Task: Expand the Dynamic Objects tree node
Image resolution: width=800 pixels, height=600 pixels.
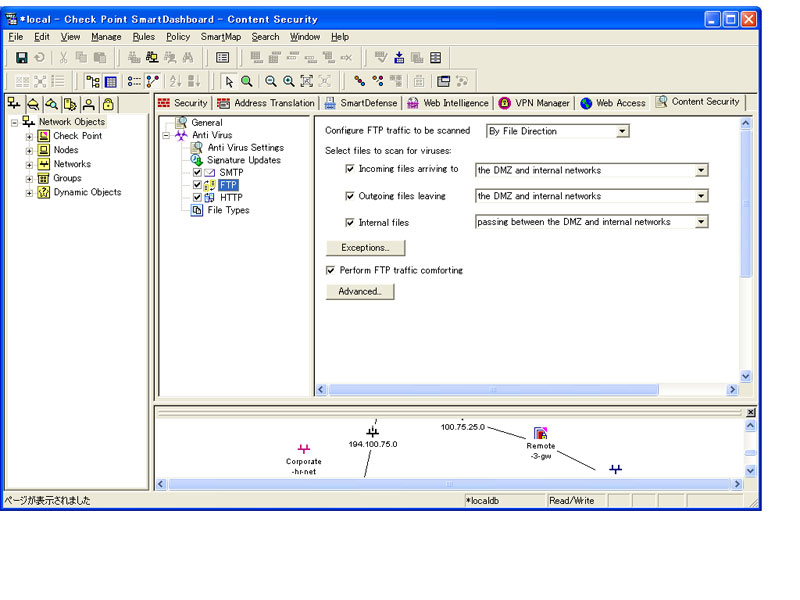Action: pos(29,193)
